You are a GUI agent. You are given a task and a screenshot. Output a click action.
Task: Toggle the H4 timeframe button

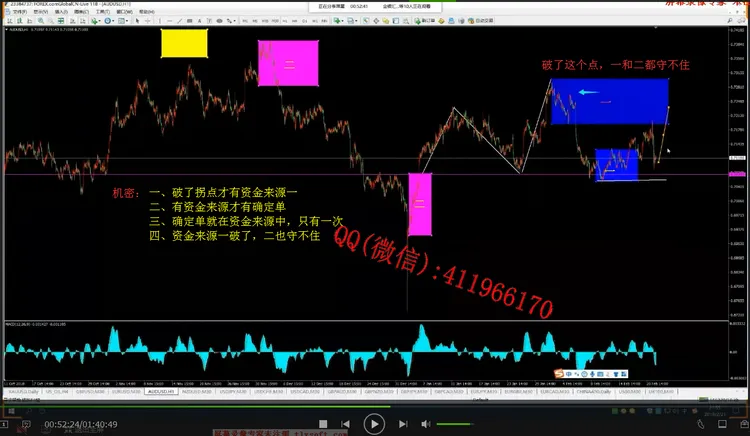(295, 21)
